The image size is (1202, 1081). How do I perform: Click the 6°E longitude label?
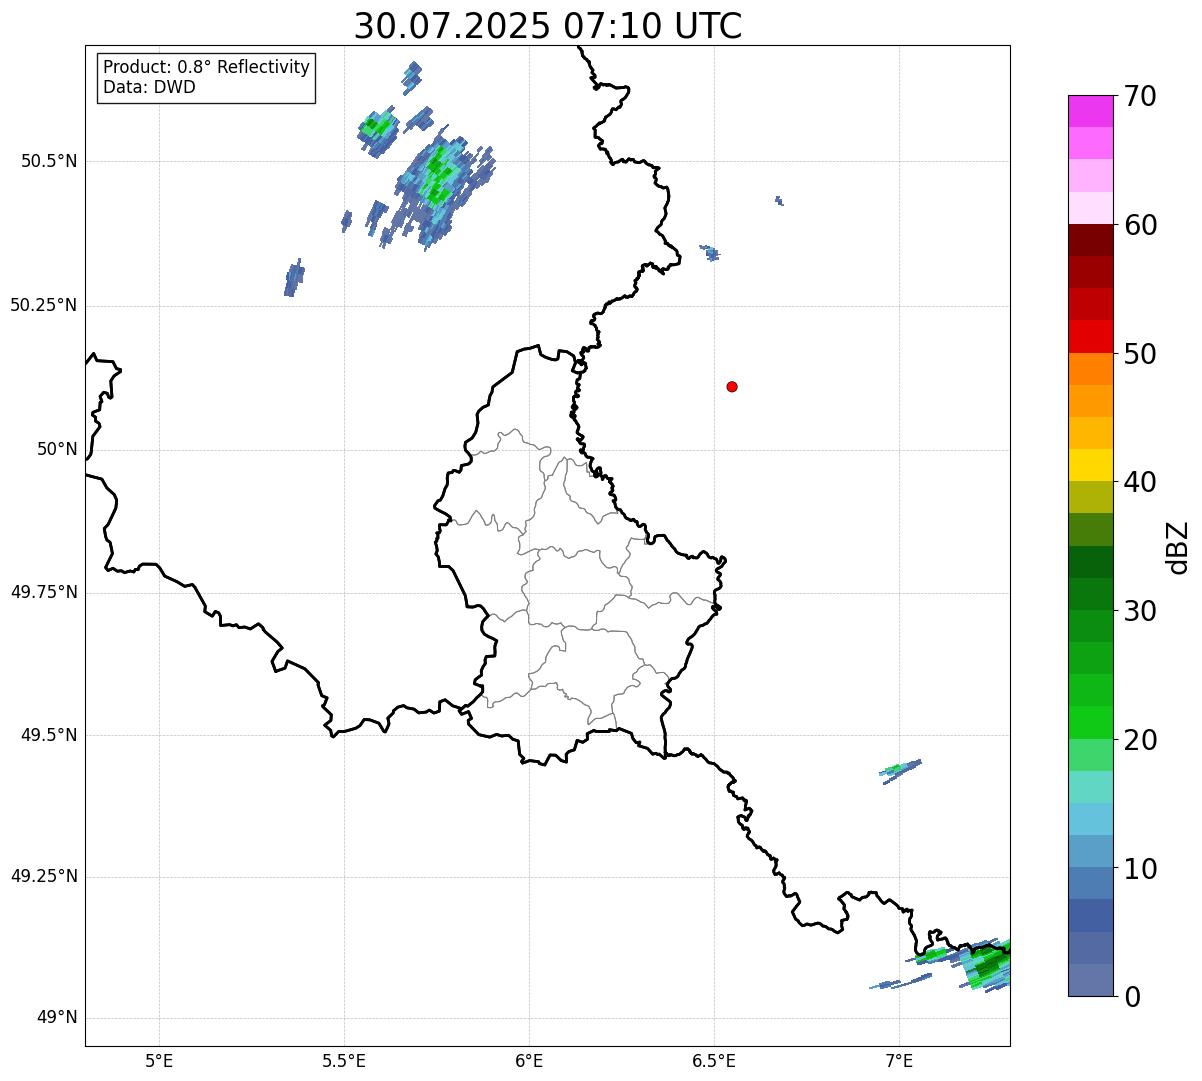(x=529, y=1061)
